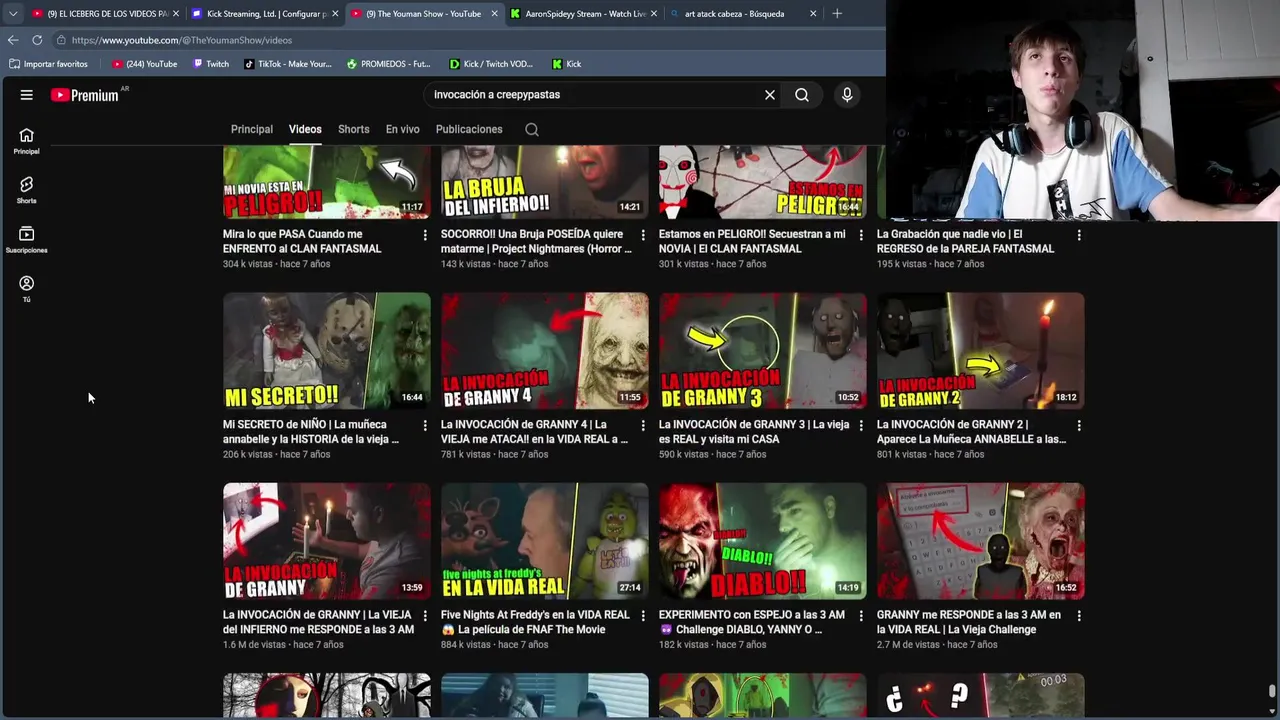Open PROMIEDOS bookmark
Screen dimensions: 1280x720
coord(389,64)
